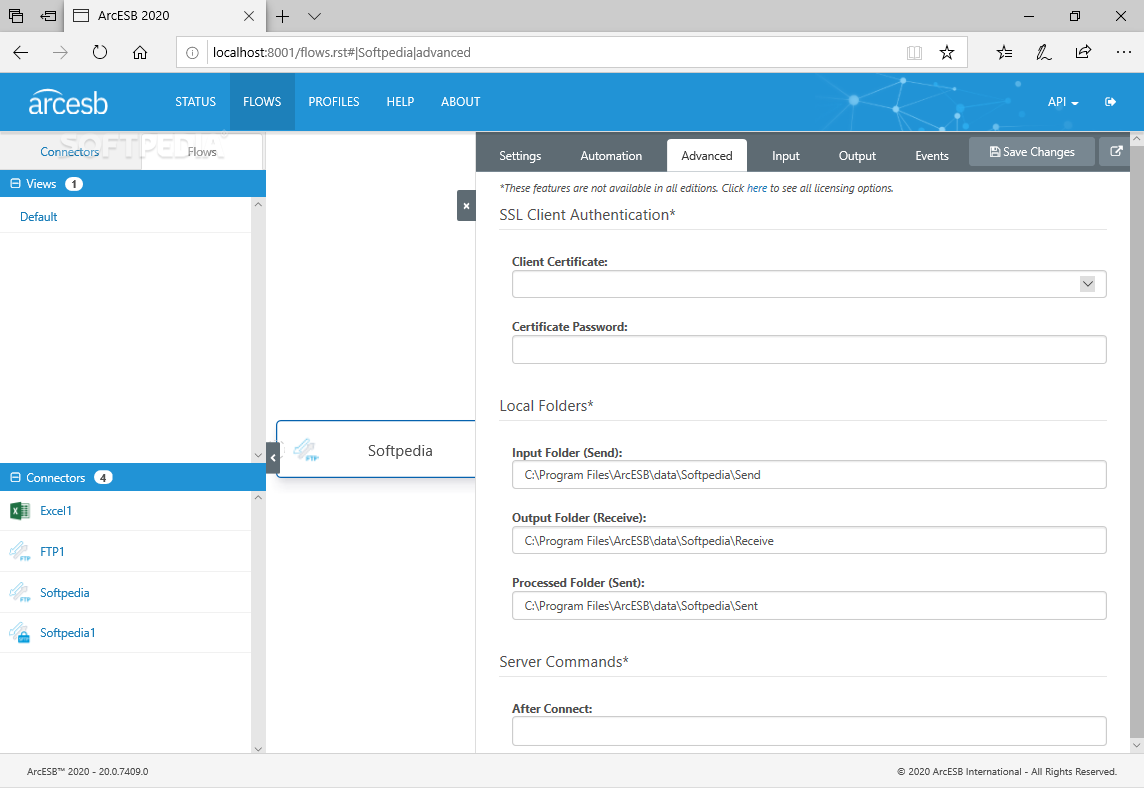Open HELP page
The height and width of the screenshot is (788, 1144).
point(400,102)
